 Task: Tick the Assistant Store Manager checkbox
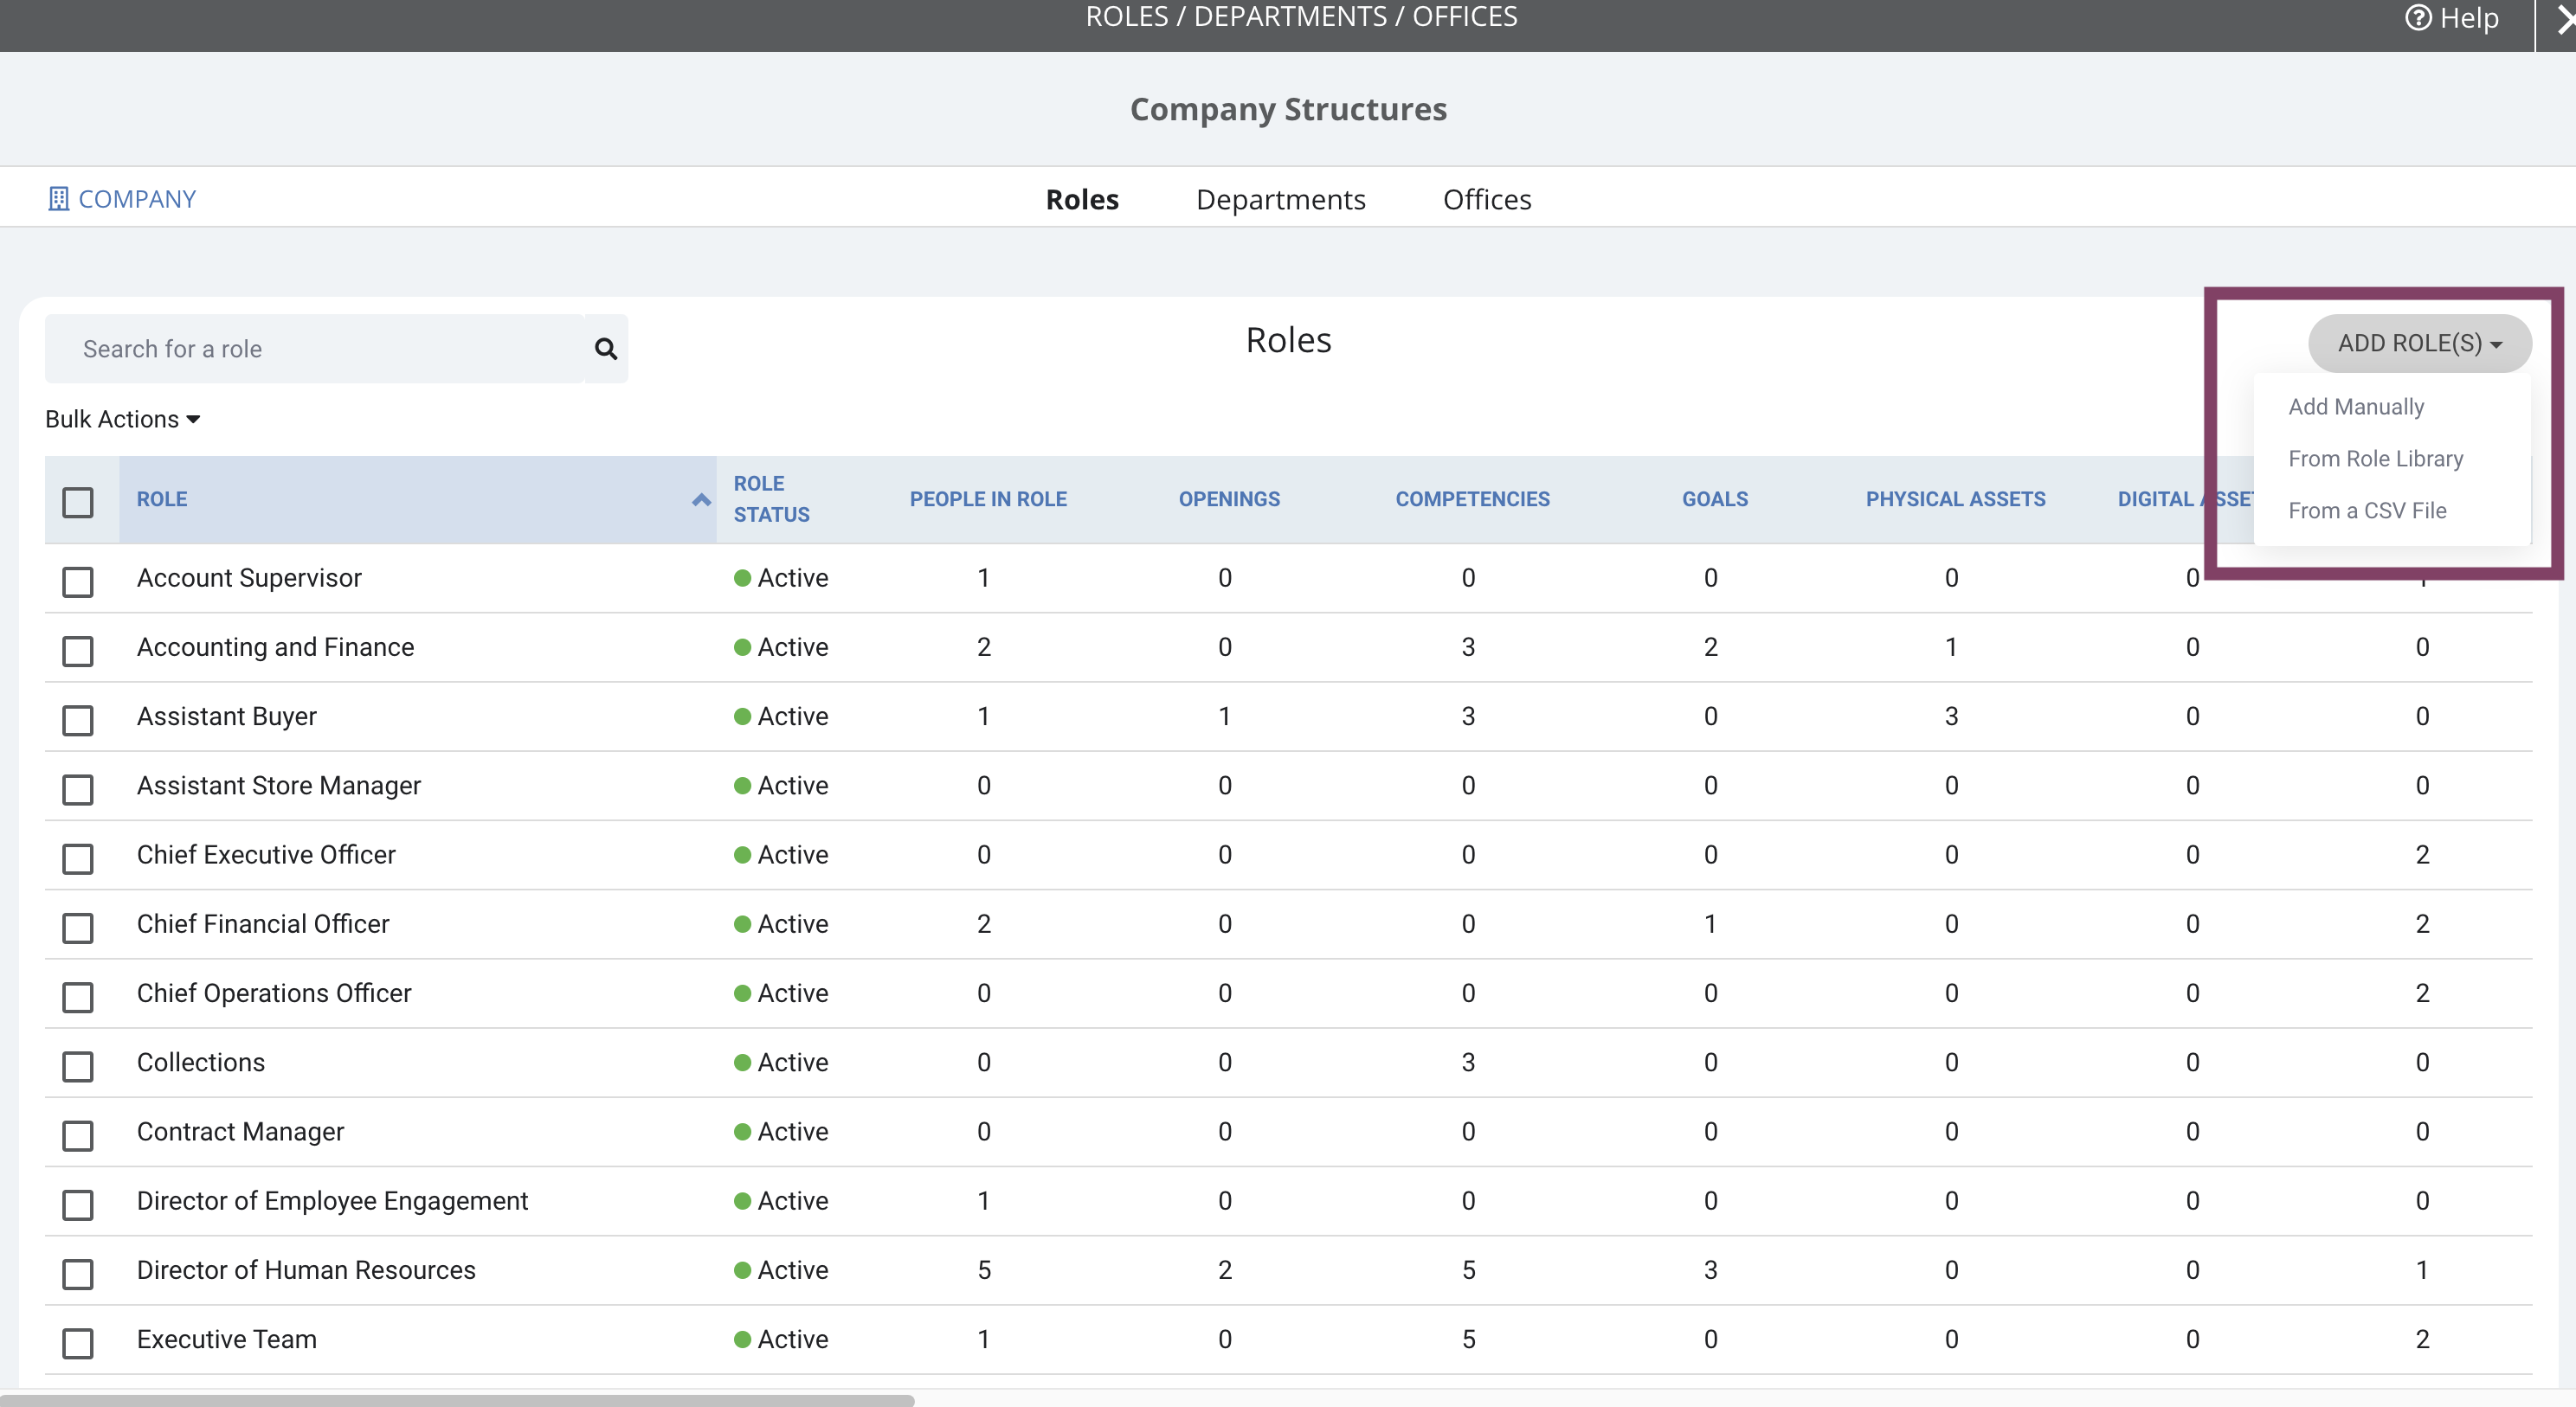click(78, 789)
